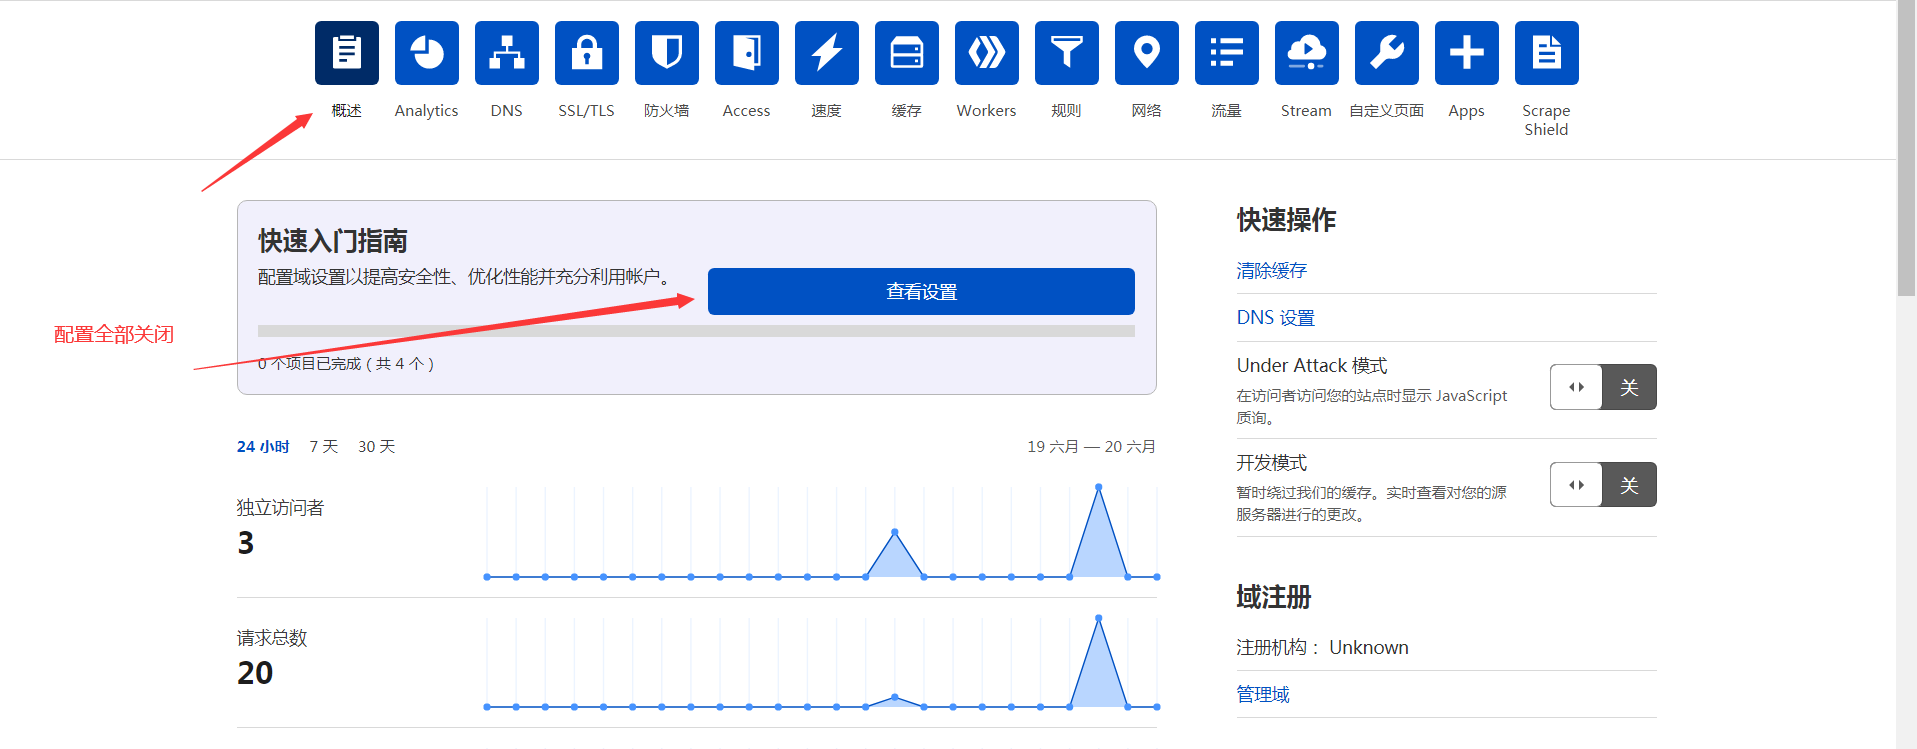Click the 快速入门指南 heading

(x=333, y=241)
